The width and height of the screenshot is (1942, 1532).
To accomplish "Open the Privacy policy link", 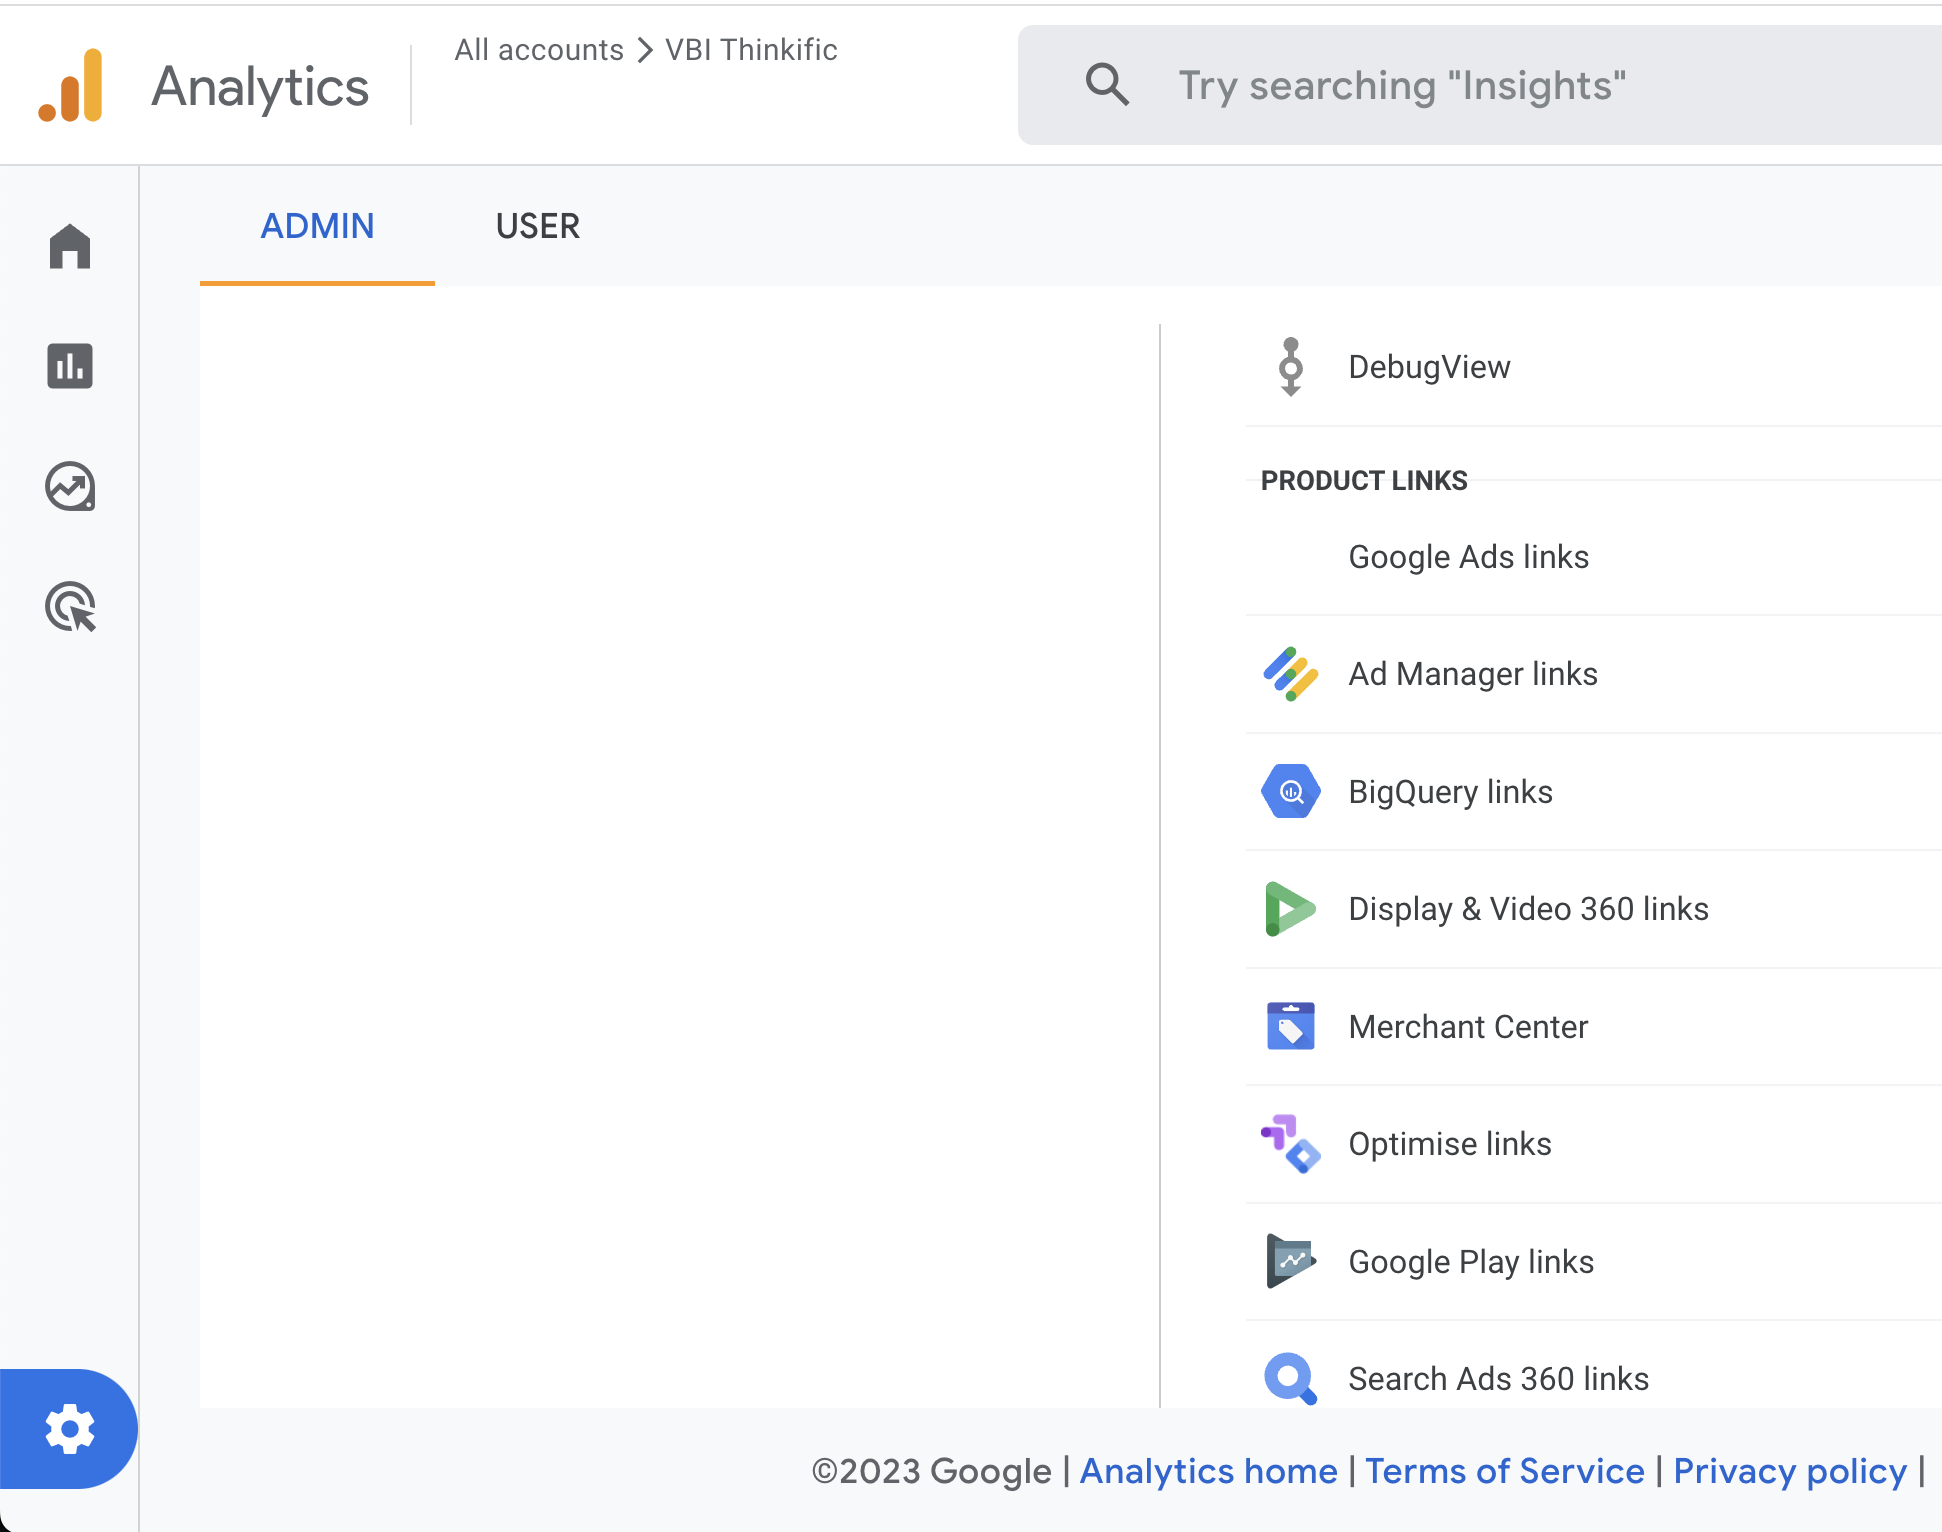I will coord(1790,1471).
